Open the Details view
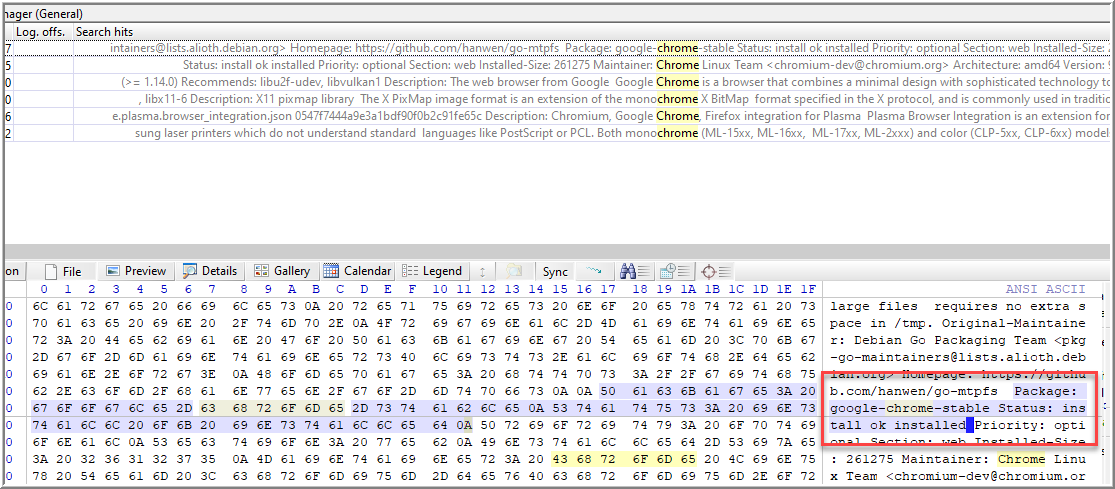Screen dimensions: 1115x489 tap(210, 271)
